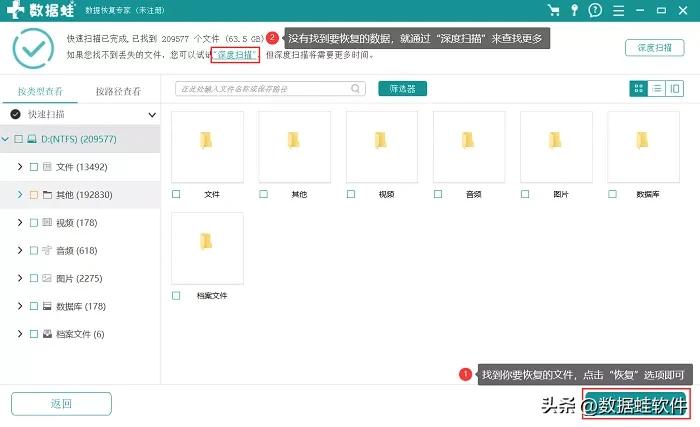This screenshot has height=427, width=700.
Task: Tick checkbox under 视频 folder thumbnail
Action: [x=351, y=194]
